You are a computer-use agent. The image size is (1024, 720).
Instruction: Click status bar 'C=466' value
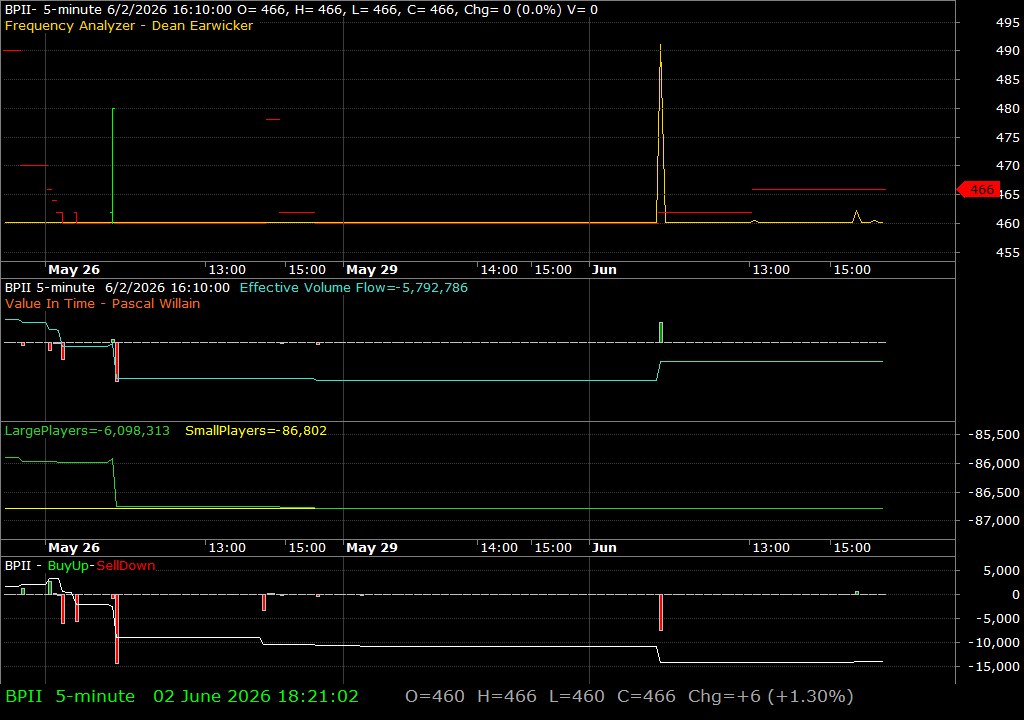tap(646, 696)
